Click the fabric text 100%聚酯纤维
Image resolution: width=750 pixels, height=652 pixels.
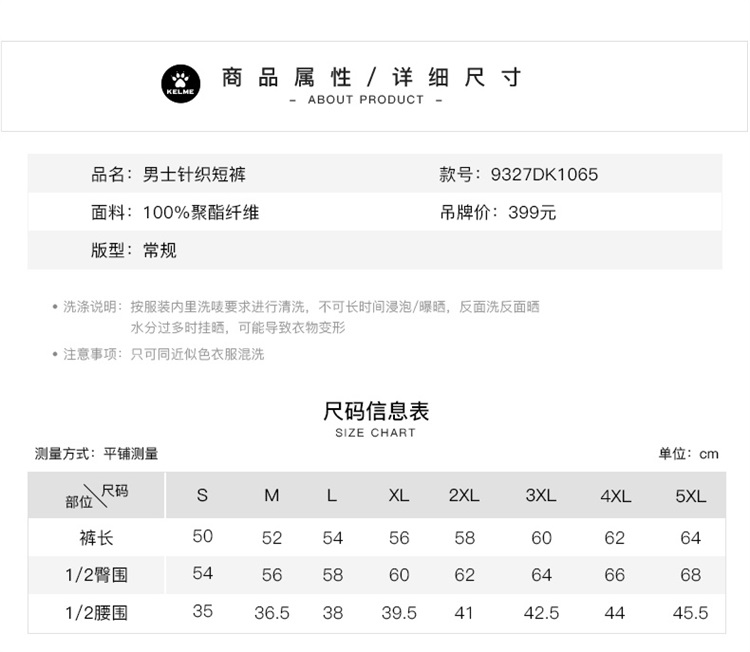(x=201, y=212)
